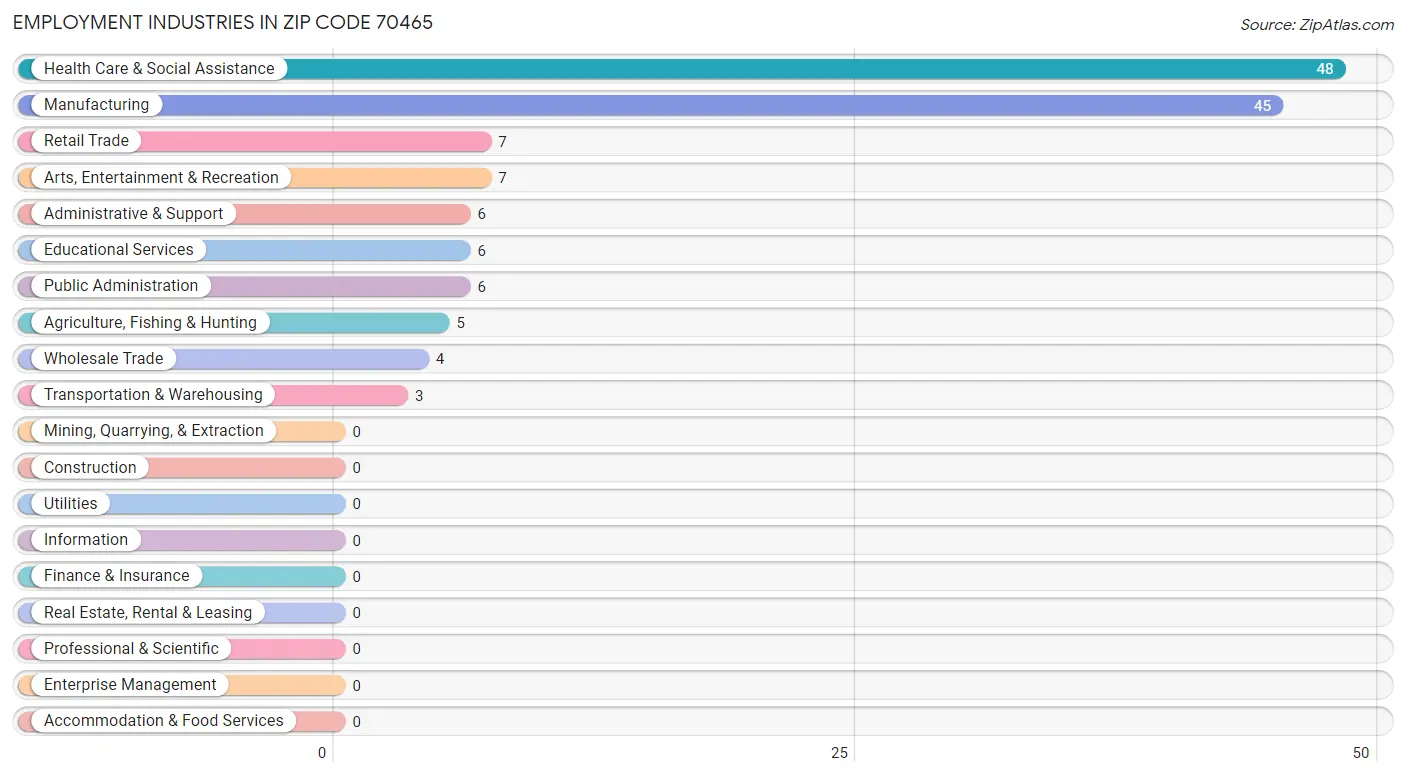Click the value 4 beside Wholesale Trade bar
1406x776 pixels.
click(440, 359)
